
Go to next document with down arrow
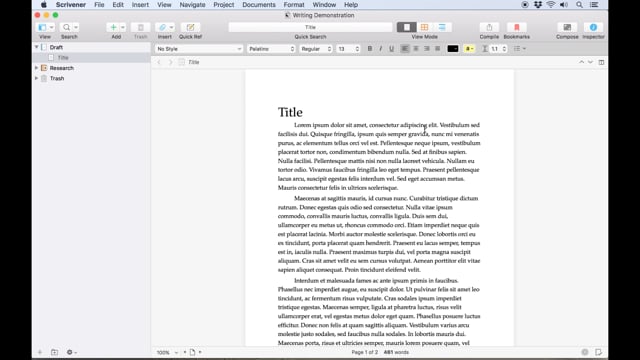pyautogui.click(x=590, y=62)
